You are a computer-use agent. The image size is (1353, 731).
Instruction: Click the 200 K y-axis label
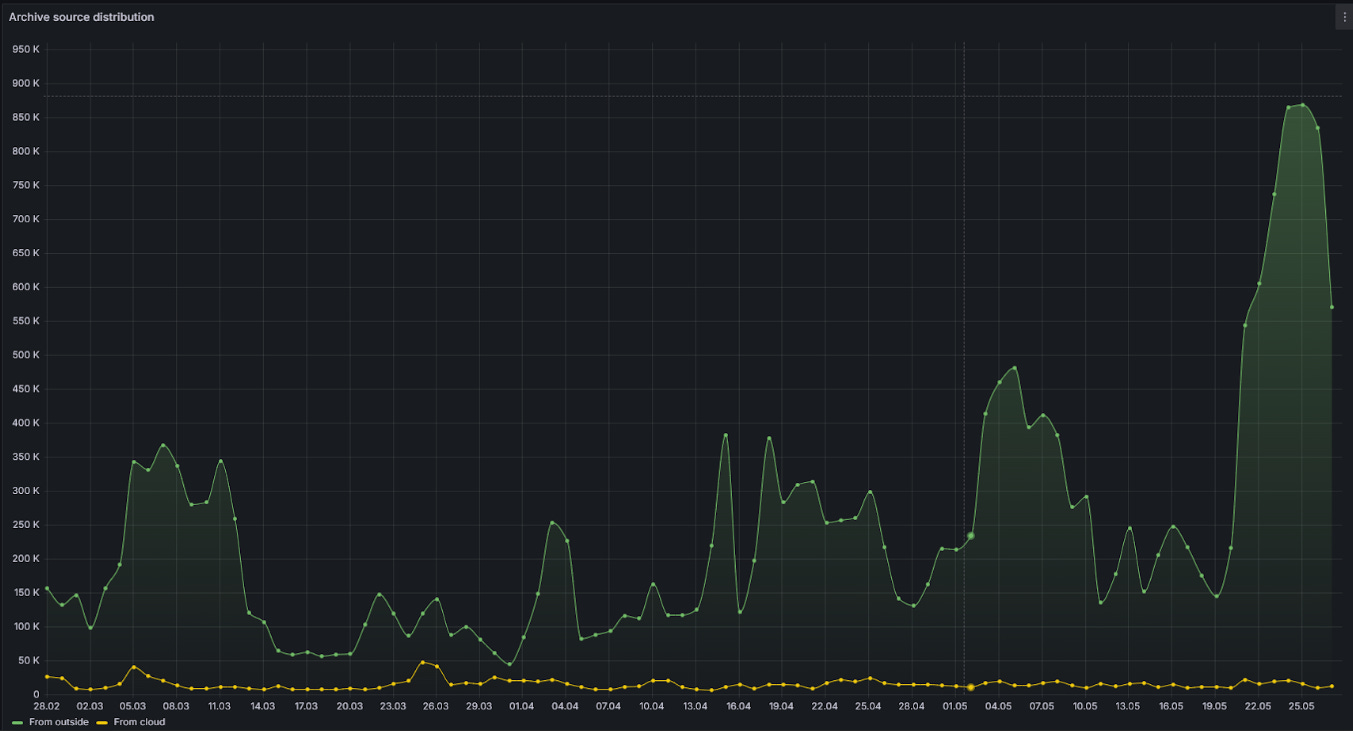click(26, 559)
